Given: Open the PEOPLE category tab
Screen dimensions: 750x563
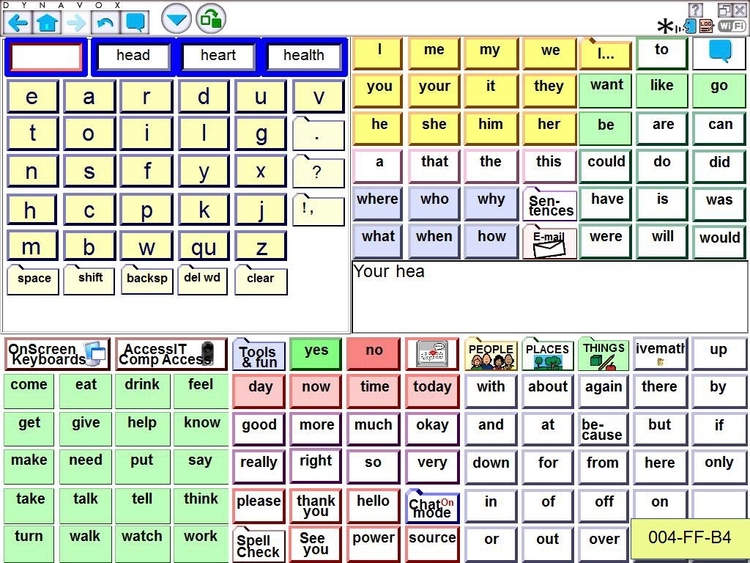Looking at the screenshot, I should [490, 354].
